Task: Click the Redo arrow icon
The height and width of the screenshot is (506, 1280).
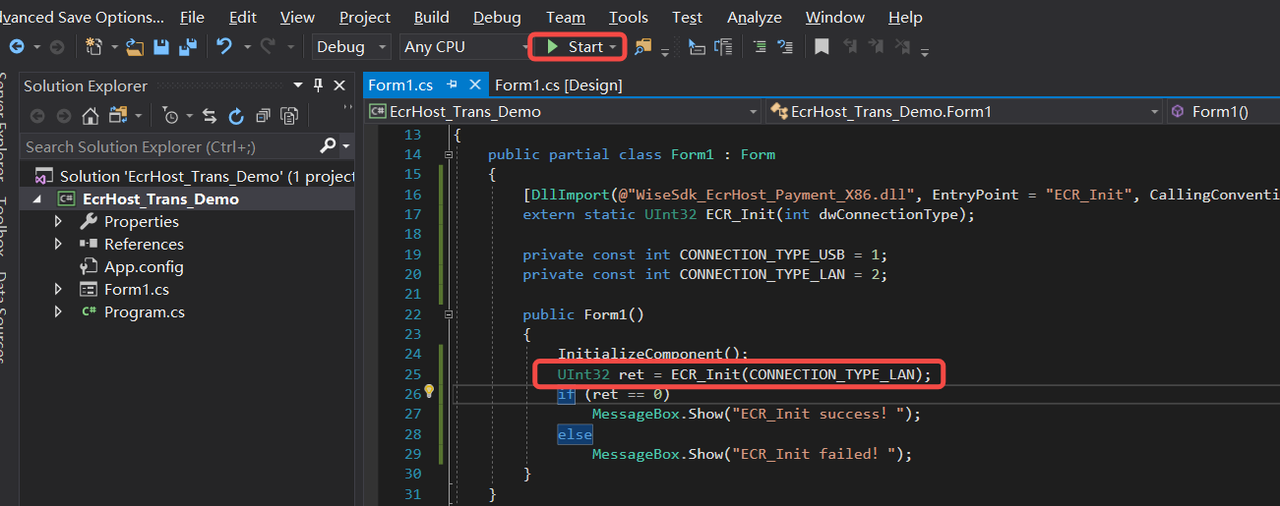Action: 268,47
